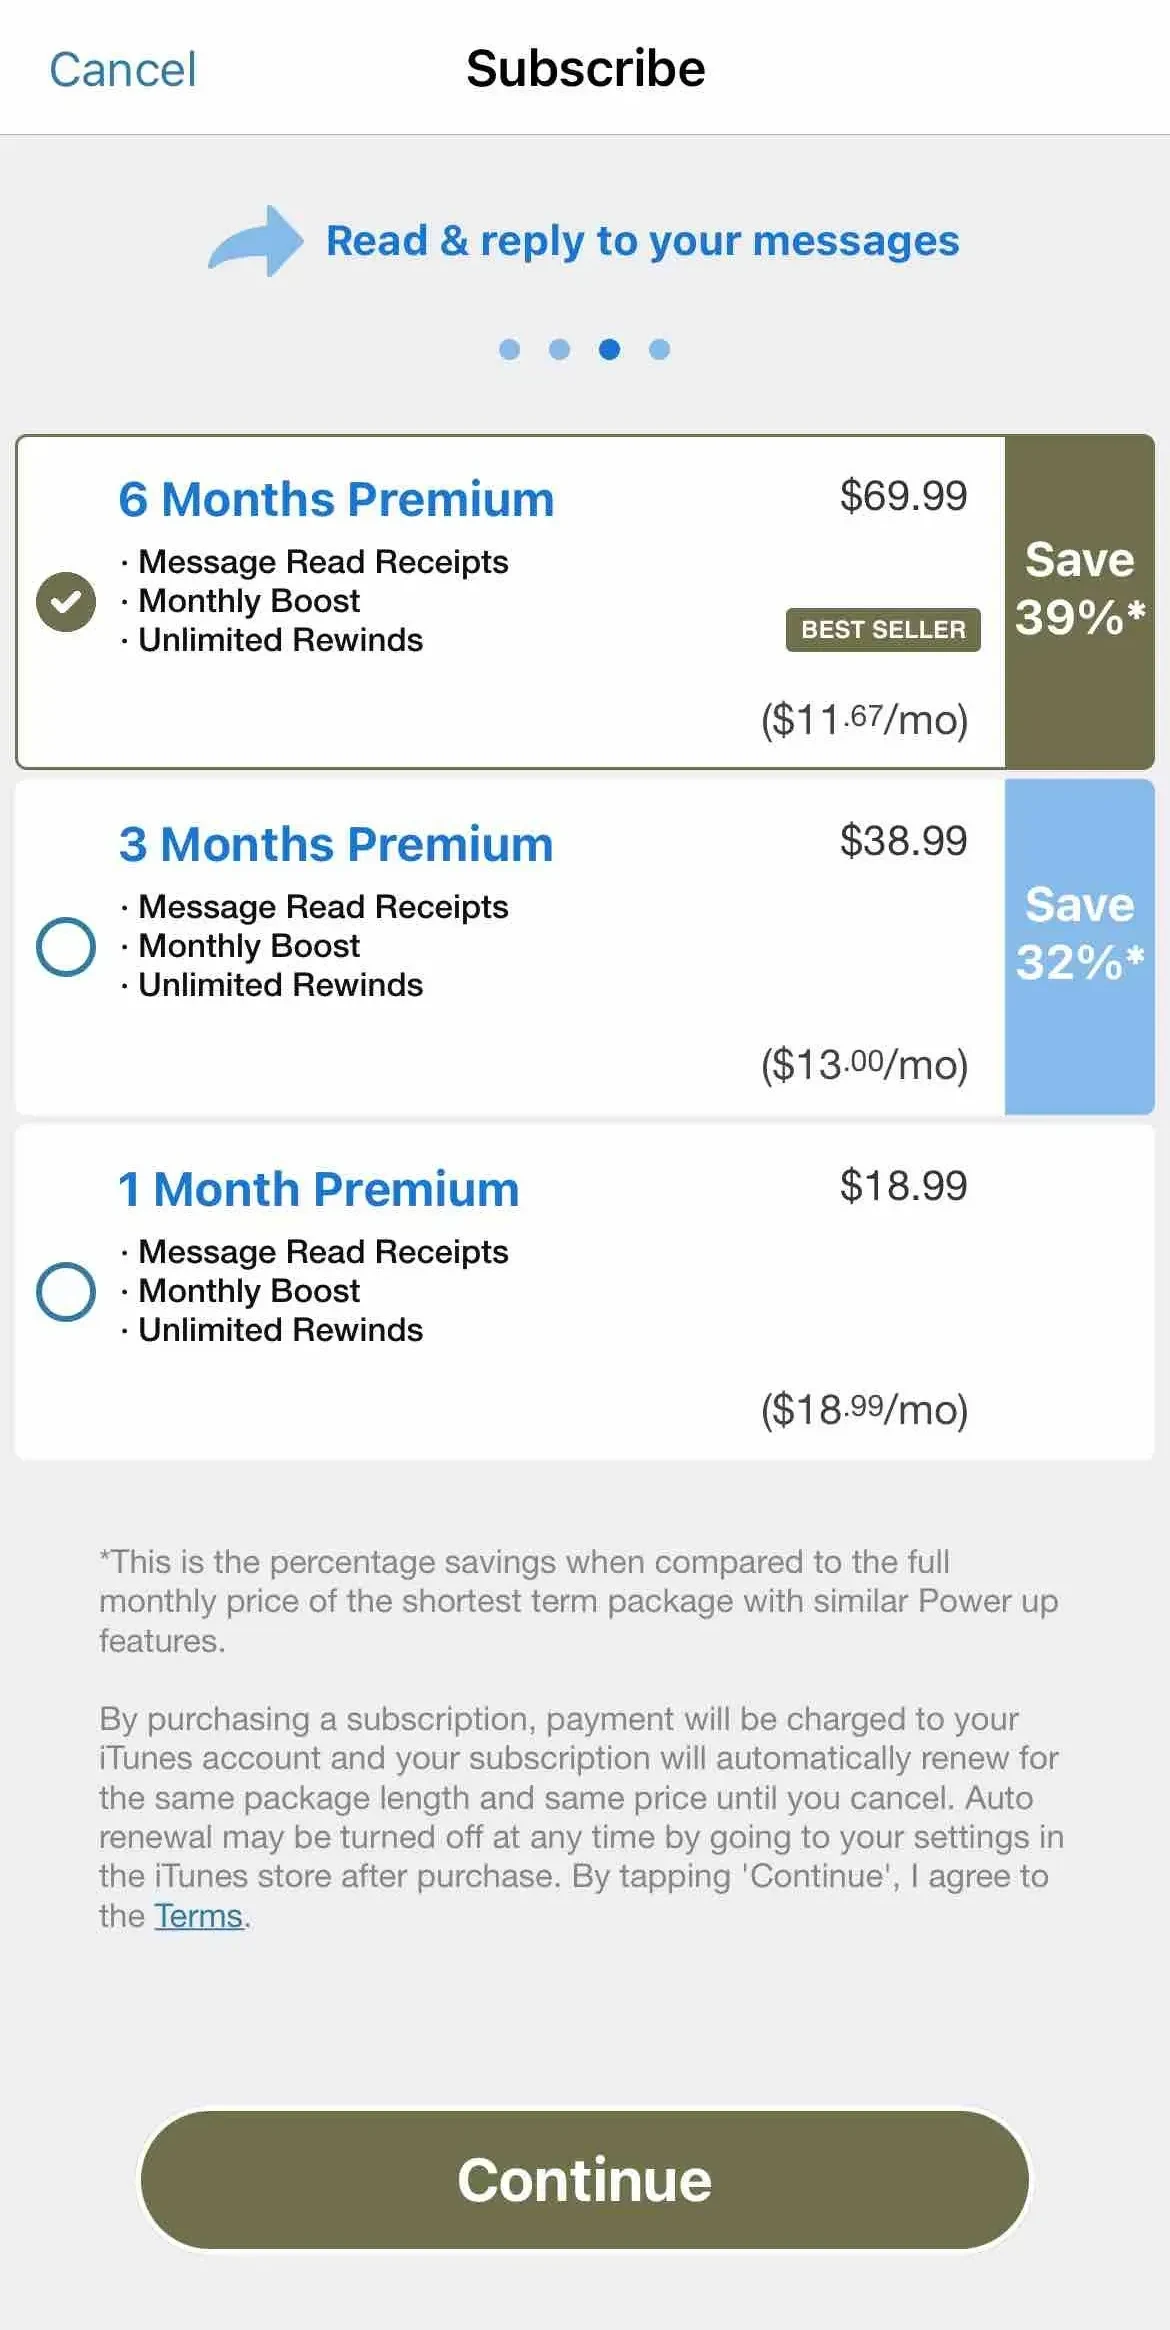1170x2330 pixels.
Task: Tap the Read & reply to your messages headline
Action: click(642, 241)
